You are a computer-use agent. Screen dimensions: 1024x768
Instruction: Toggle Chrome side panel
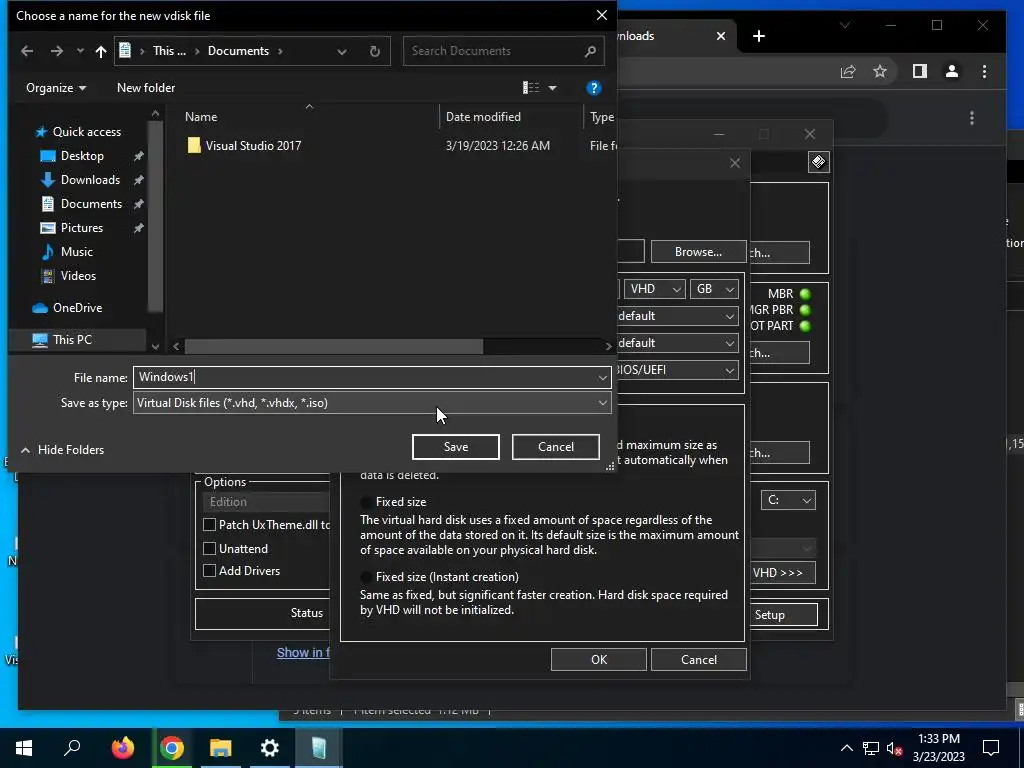[920, 71]
